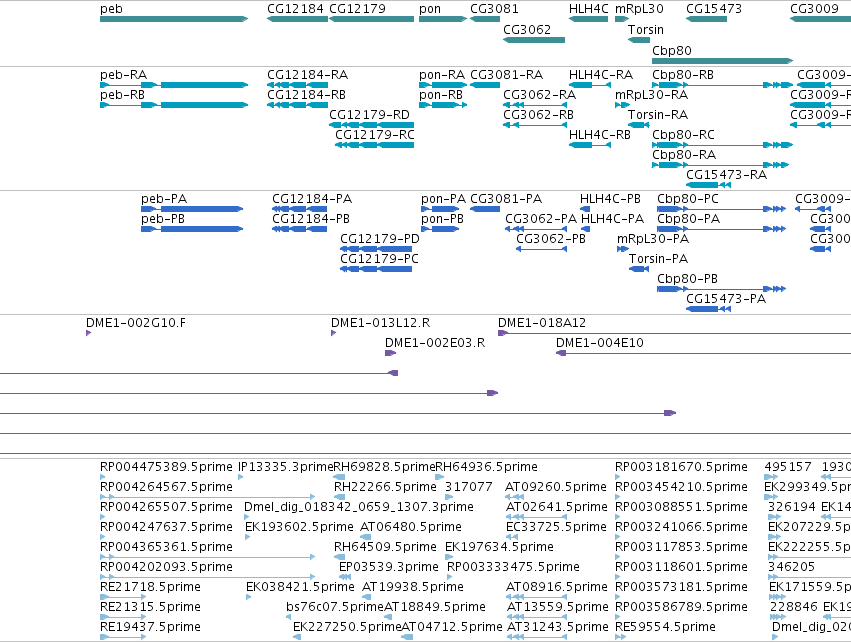Select the CG12184-RA transcript
This screenshot has height=642, width=851.
tap(297, 85)
